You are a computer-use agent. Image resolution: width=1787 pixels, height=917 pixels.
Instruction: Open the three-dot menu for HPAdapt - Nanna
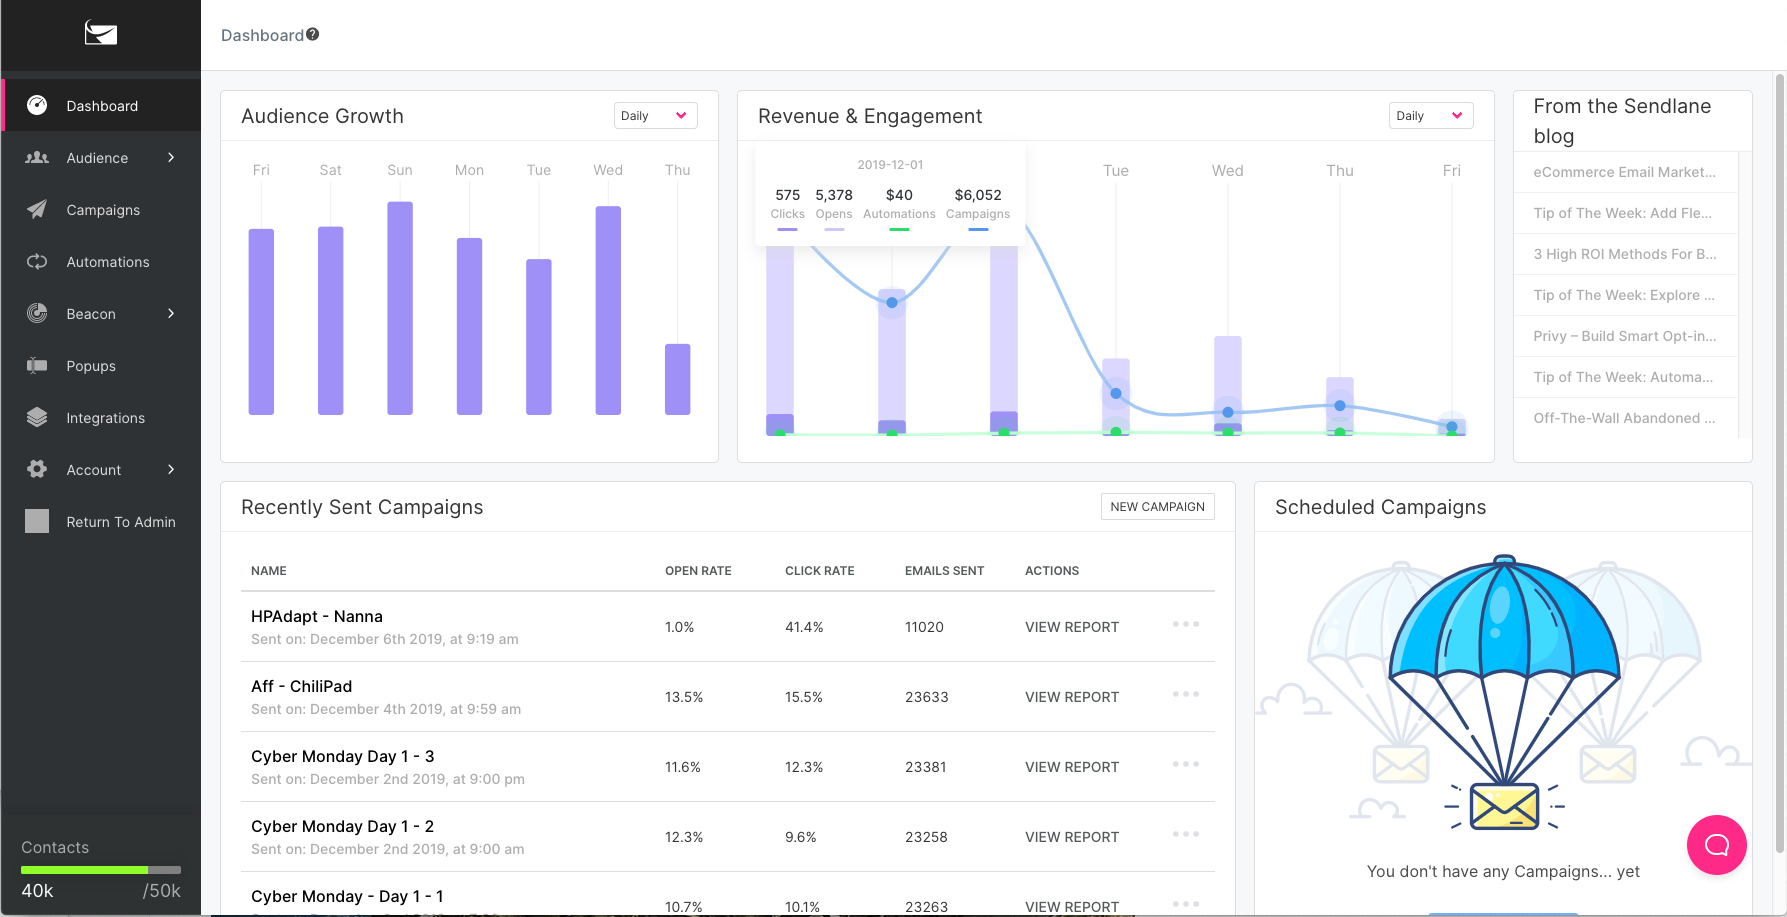[x=1186, y=624]
